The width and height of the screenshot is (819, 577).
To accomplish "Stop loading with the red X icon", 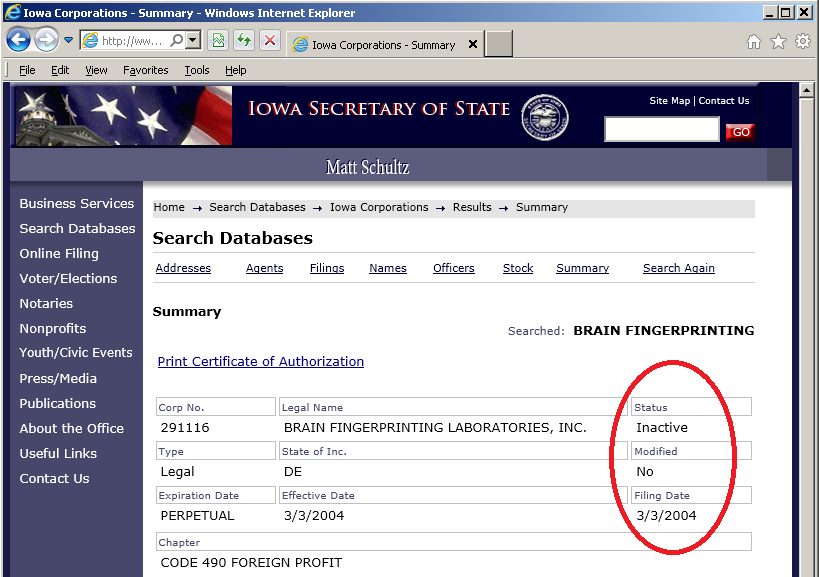I will (270, 40).
